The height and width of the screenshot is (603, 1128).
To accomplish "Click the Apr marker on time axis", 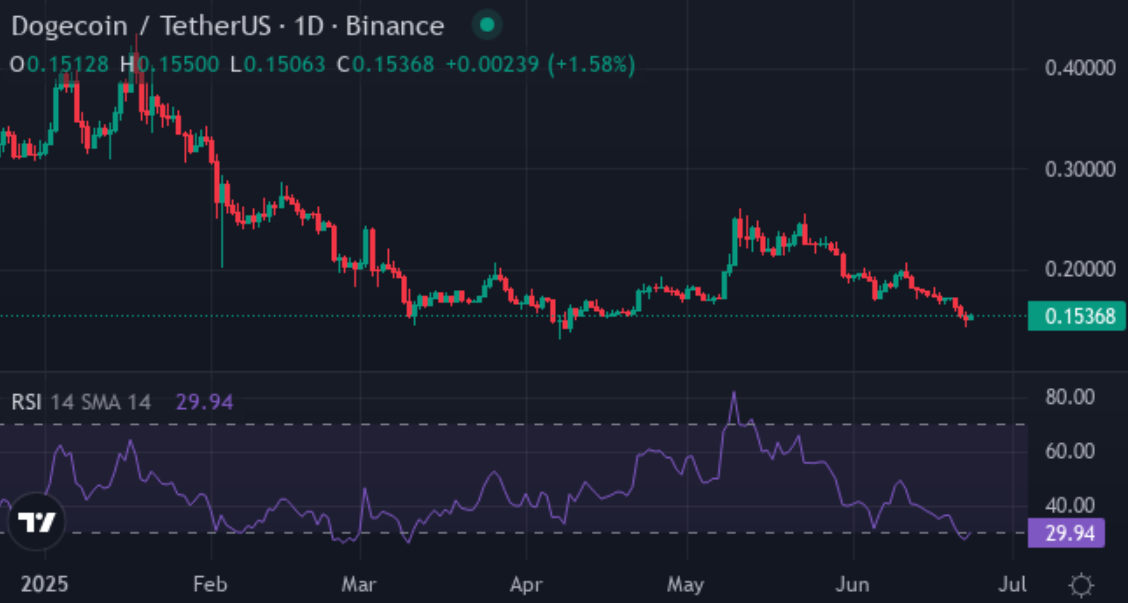I will click(525, 584).
